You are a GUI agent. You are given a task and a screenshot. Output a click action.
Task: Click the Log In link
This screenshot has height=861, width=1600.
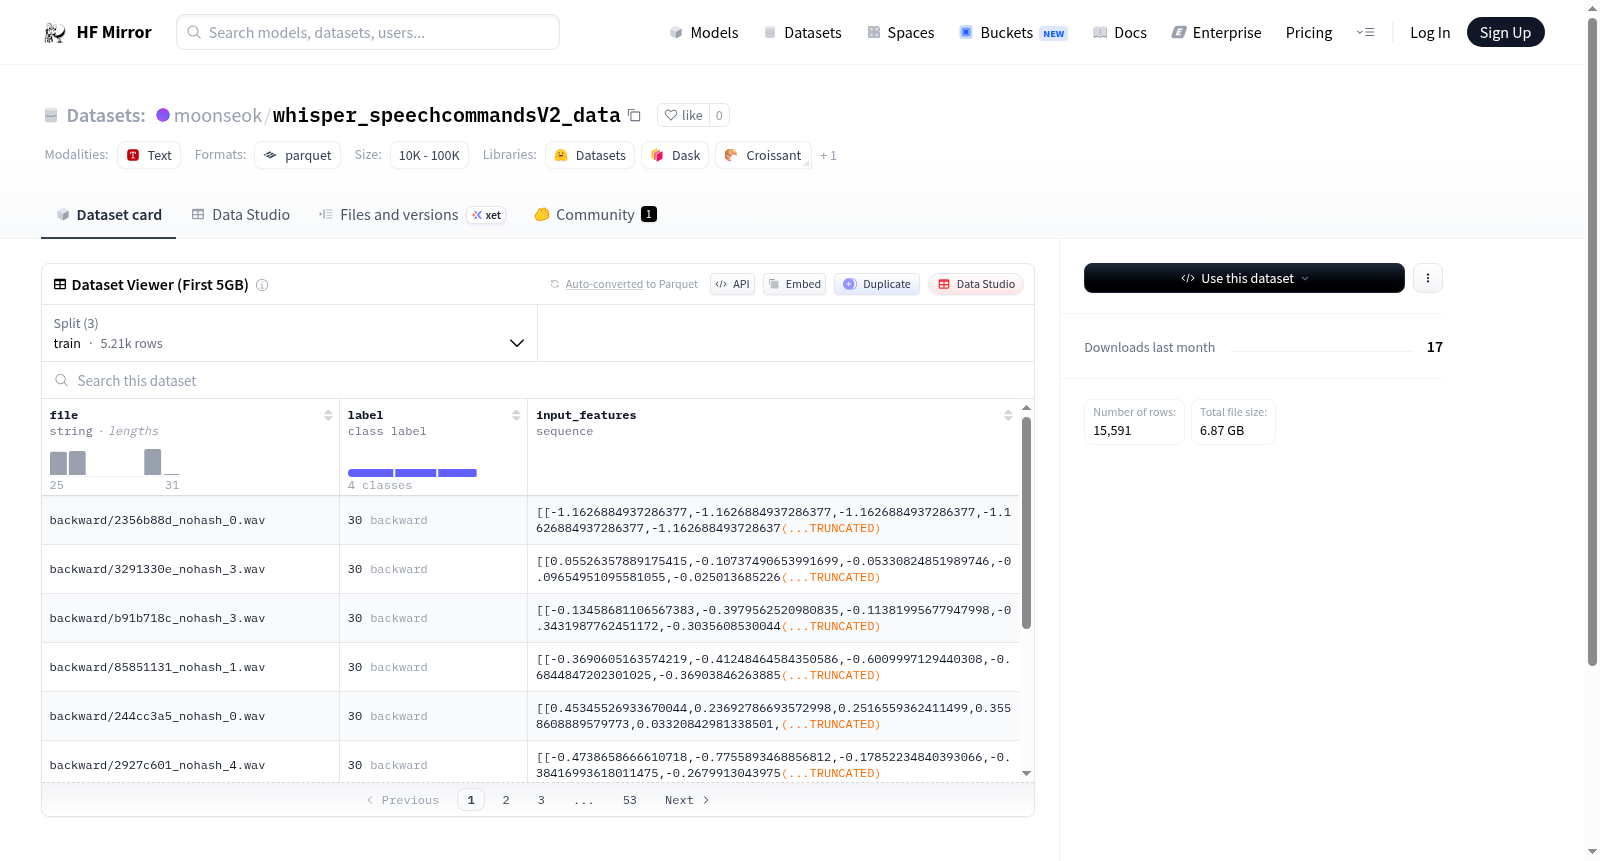[x=1430, y=33]
